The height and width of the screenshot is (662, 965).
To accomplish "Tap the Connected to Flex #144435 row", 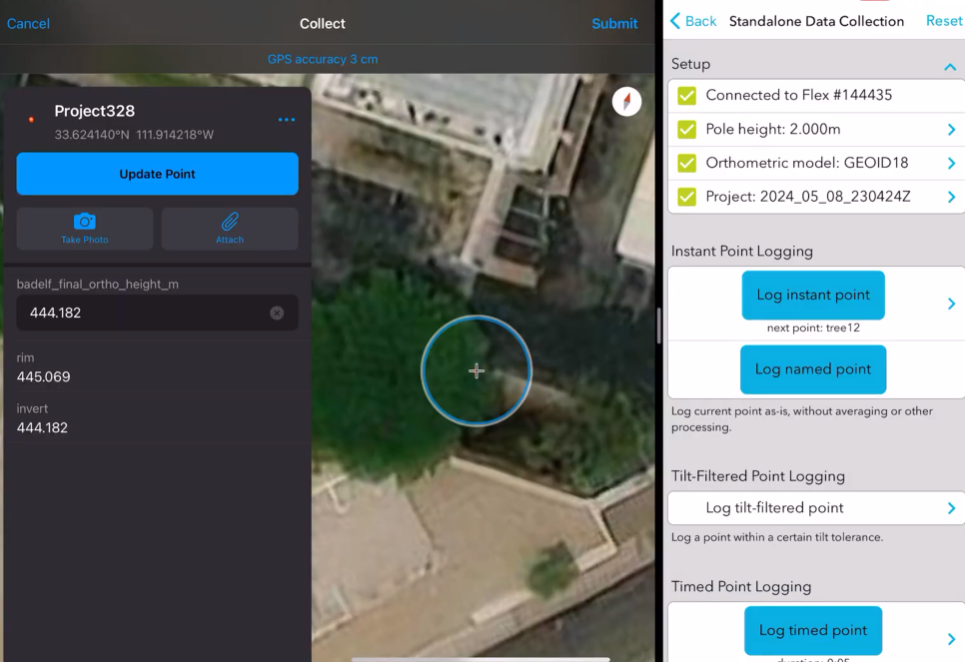I will [816, 95].
